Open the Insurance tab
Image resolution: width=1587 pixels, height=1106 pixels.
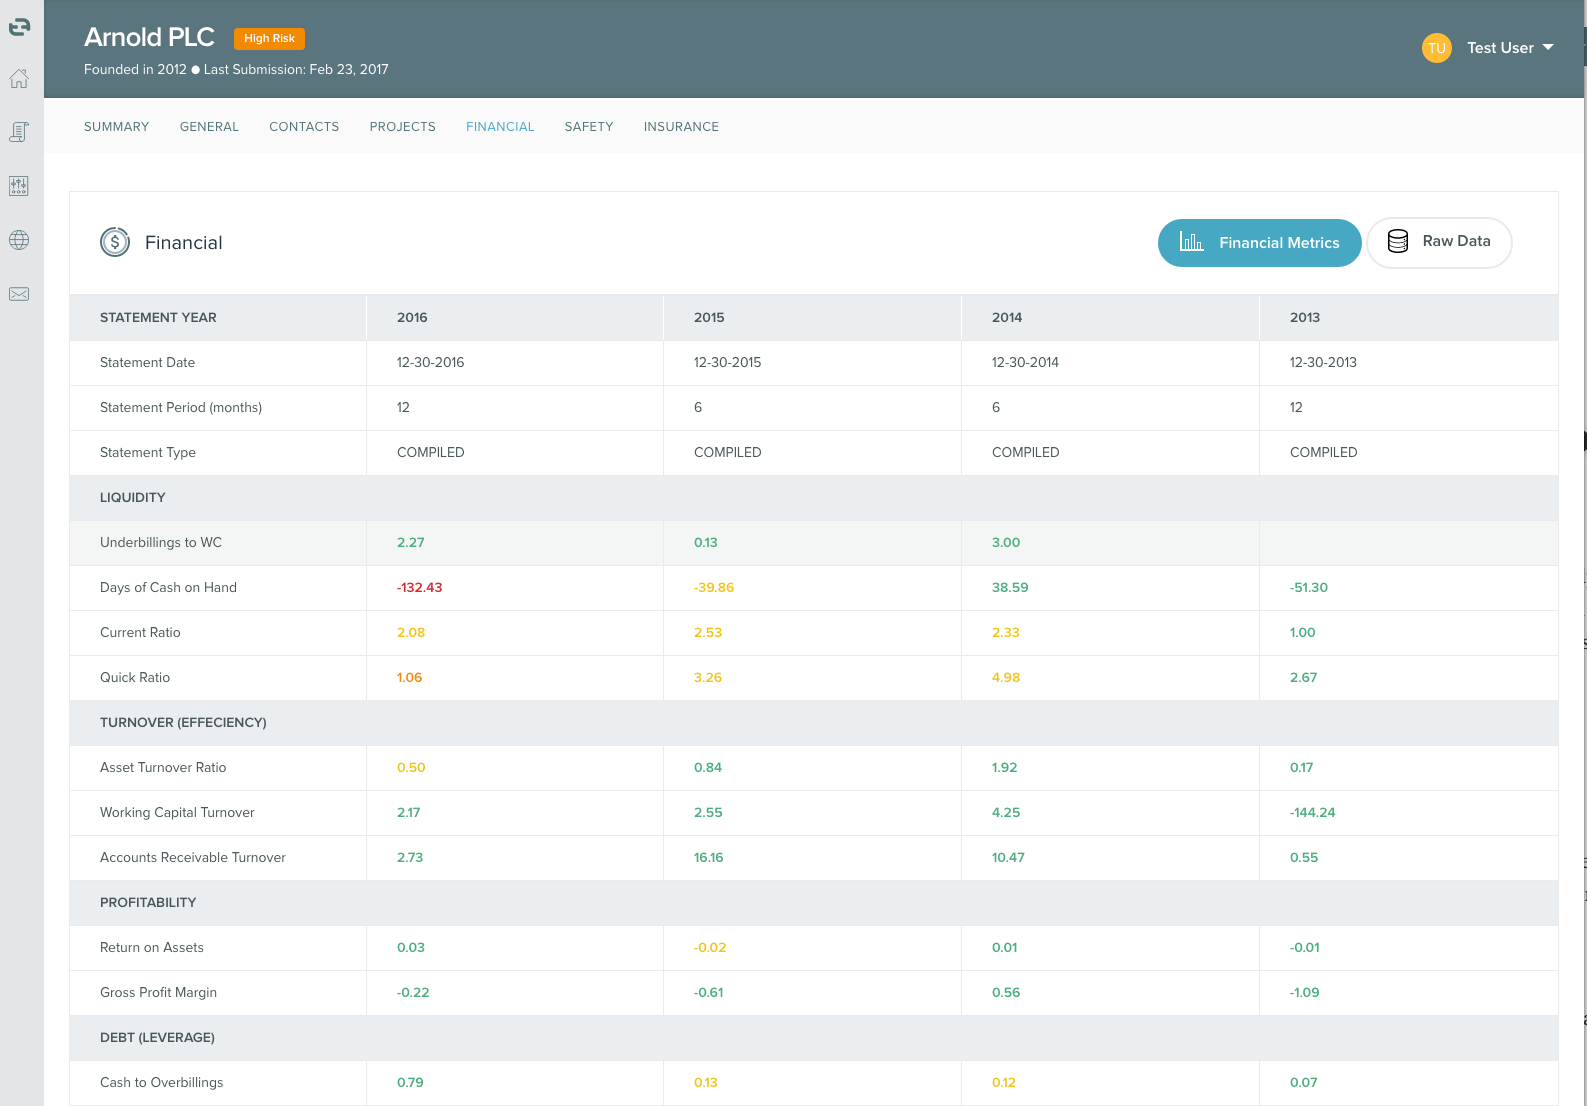pos(681,127)
